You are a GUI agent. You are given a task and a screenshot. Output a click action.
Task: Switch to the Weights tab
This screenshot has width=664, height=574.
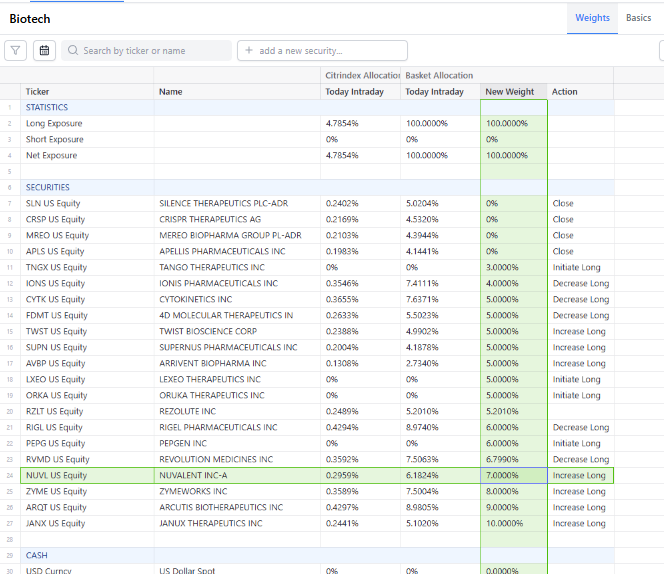pyautogui.click(x=592, y=18)
